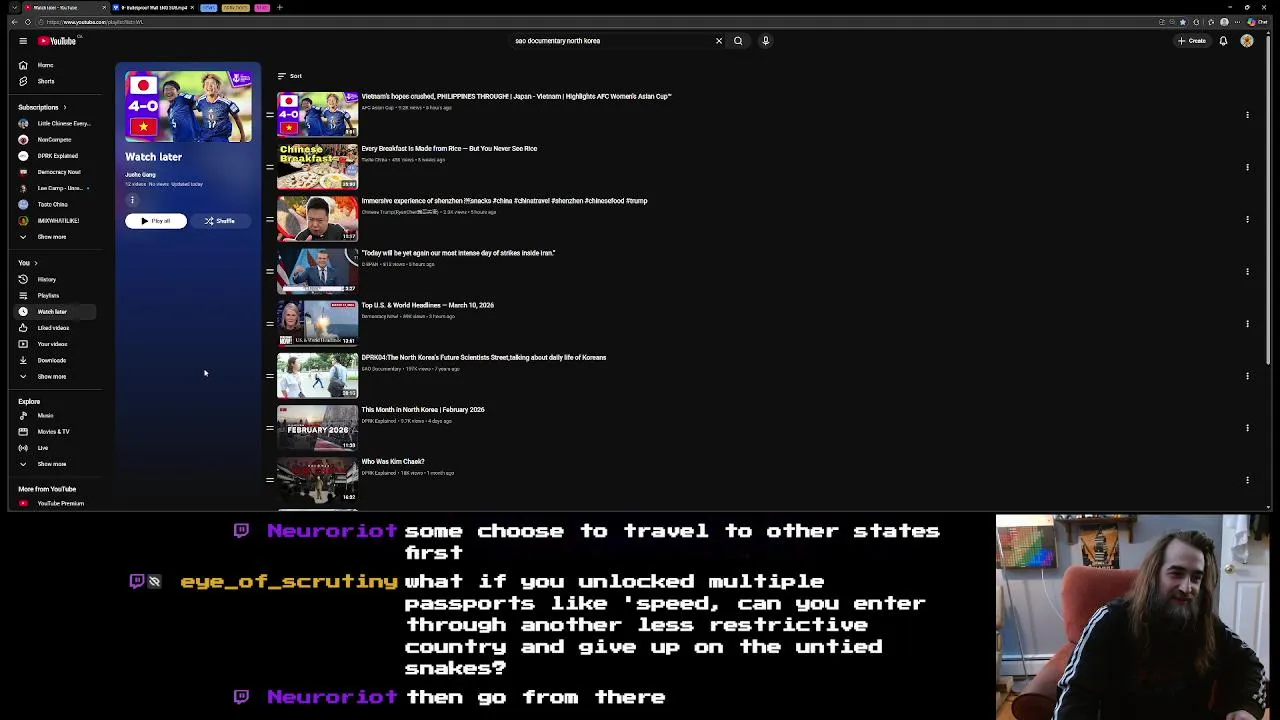This screenshot has height=720, width=1280.
Task: Open the YouTube account avatar menu
Action: point(1247,41)
